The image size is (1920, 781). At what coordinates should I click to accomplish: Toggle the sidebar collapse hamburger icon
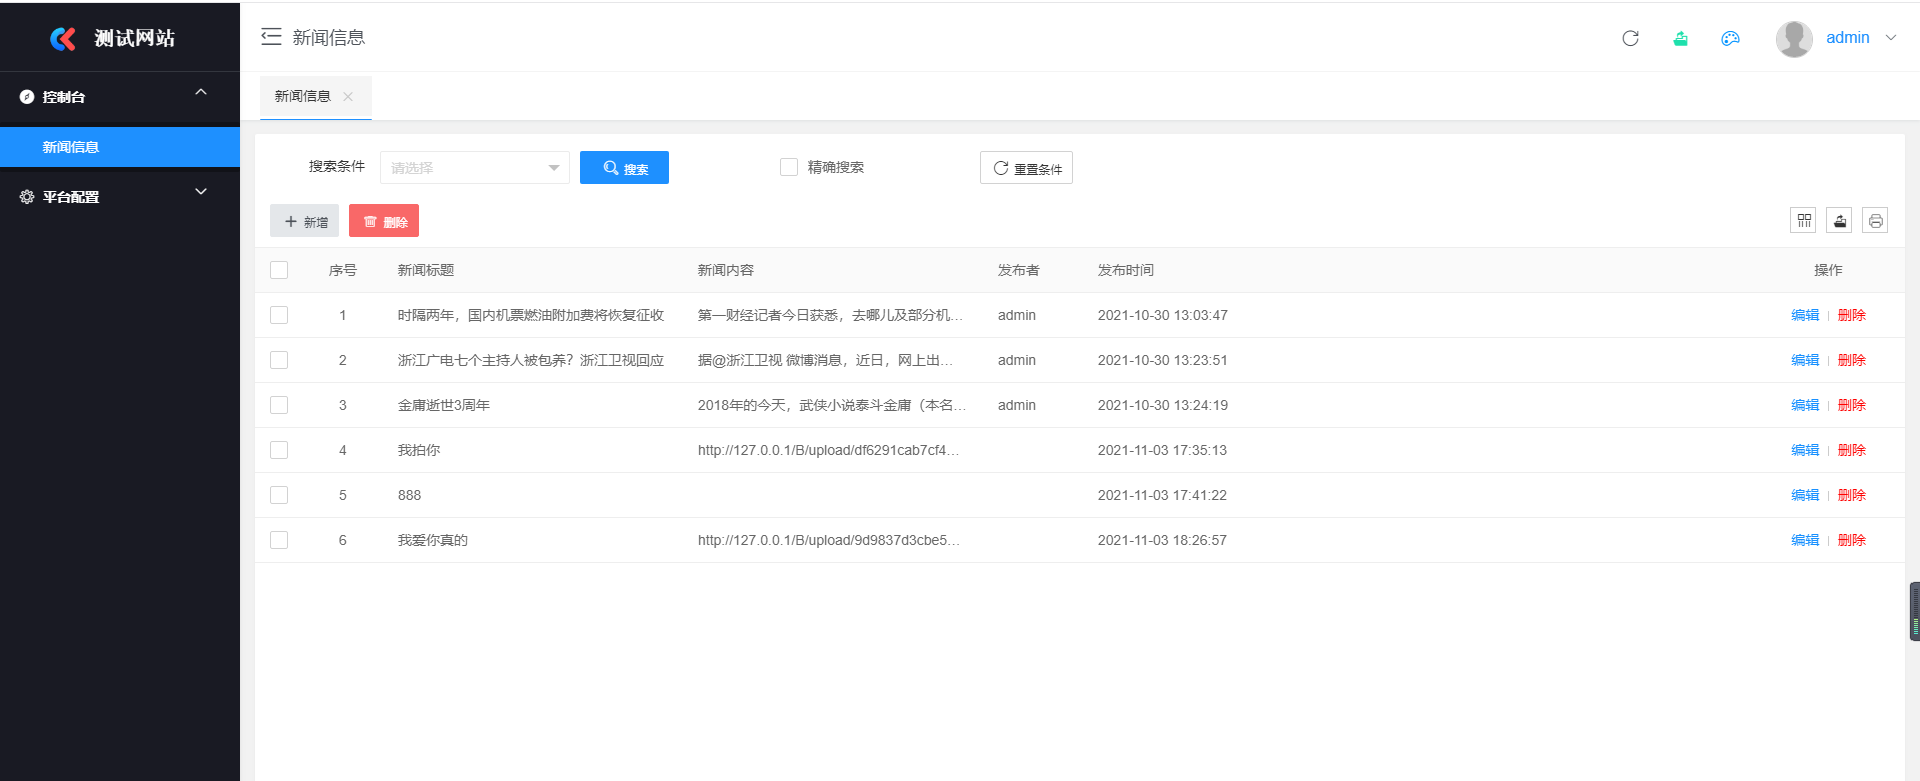(271, 37)
